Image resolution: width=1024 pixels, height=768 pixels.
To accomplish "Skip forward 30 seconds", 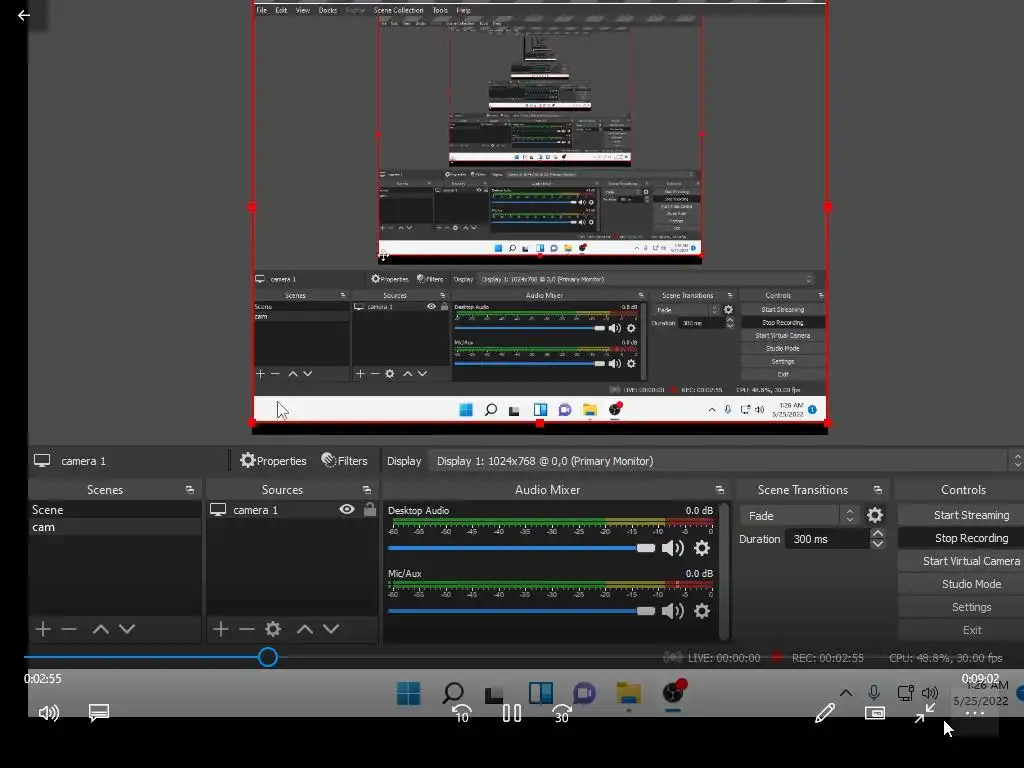I will pos(562,713).
